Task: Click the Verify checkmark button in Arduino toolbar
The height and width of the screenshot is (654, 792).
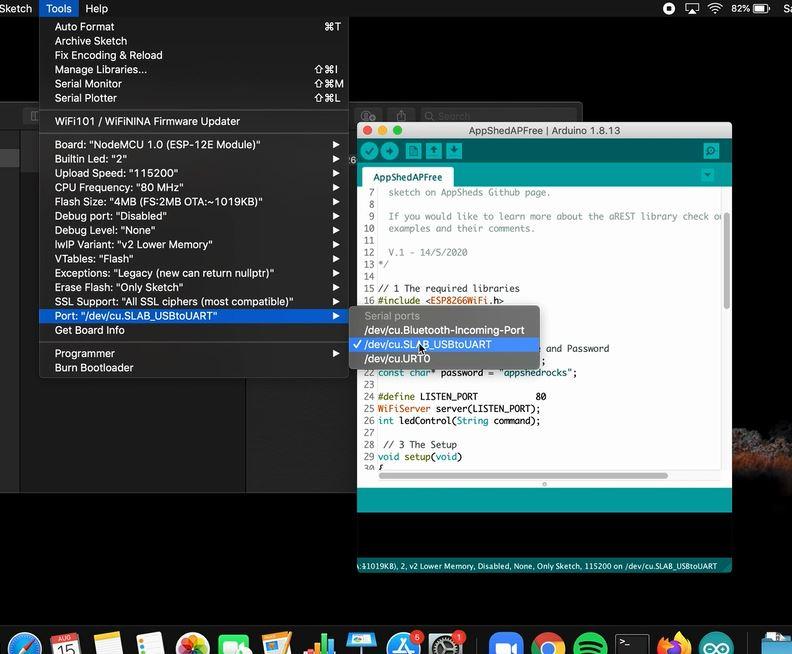Action: pyautogui.click(x=369, y=151)
